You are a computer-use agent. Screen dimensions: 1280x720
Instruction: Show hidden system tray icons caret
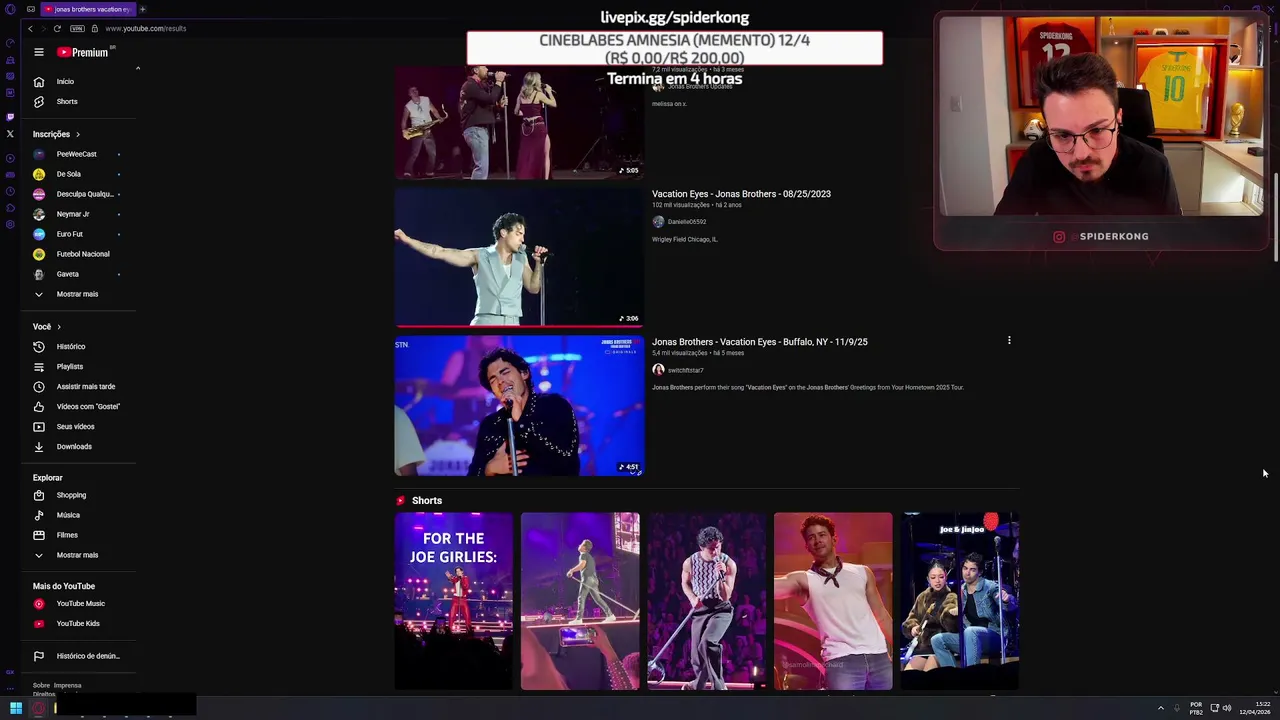[1161, 708]
